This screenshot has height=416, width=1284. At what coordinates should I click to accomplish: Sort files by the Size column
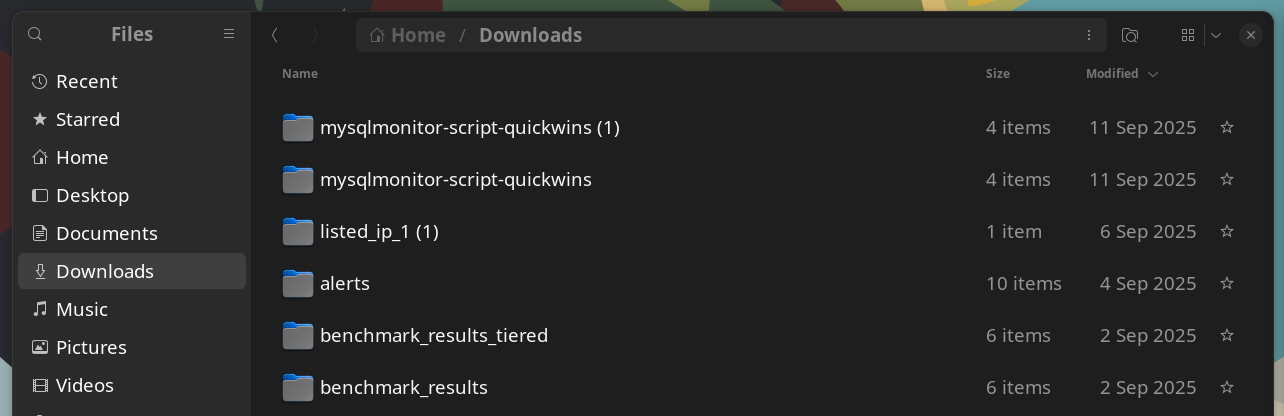[997, 73]
